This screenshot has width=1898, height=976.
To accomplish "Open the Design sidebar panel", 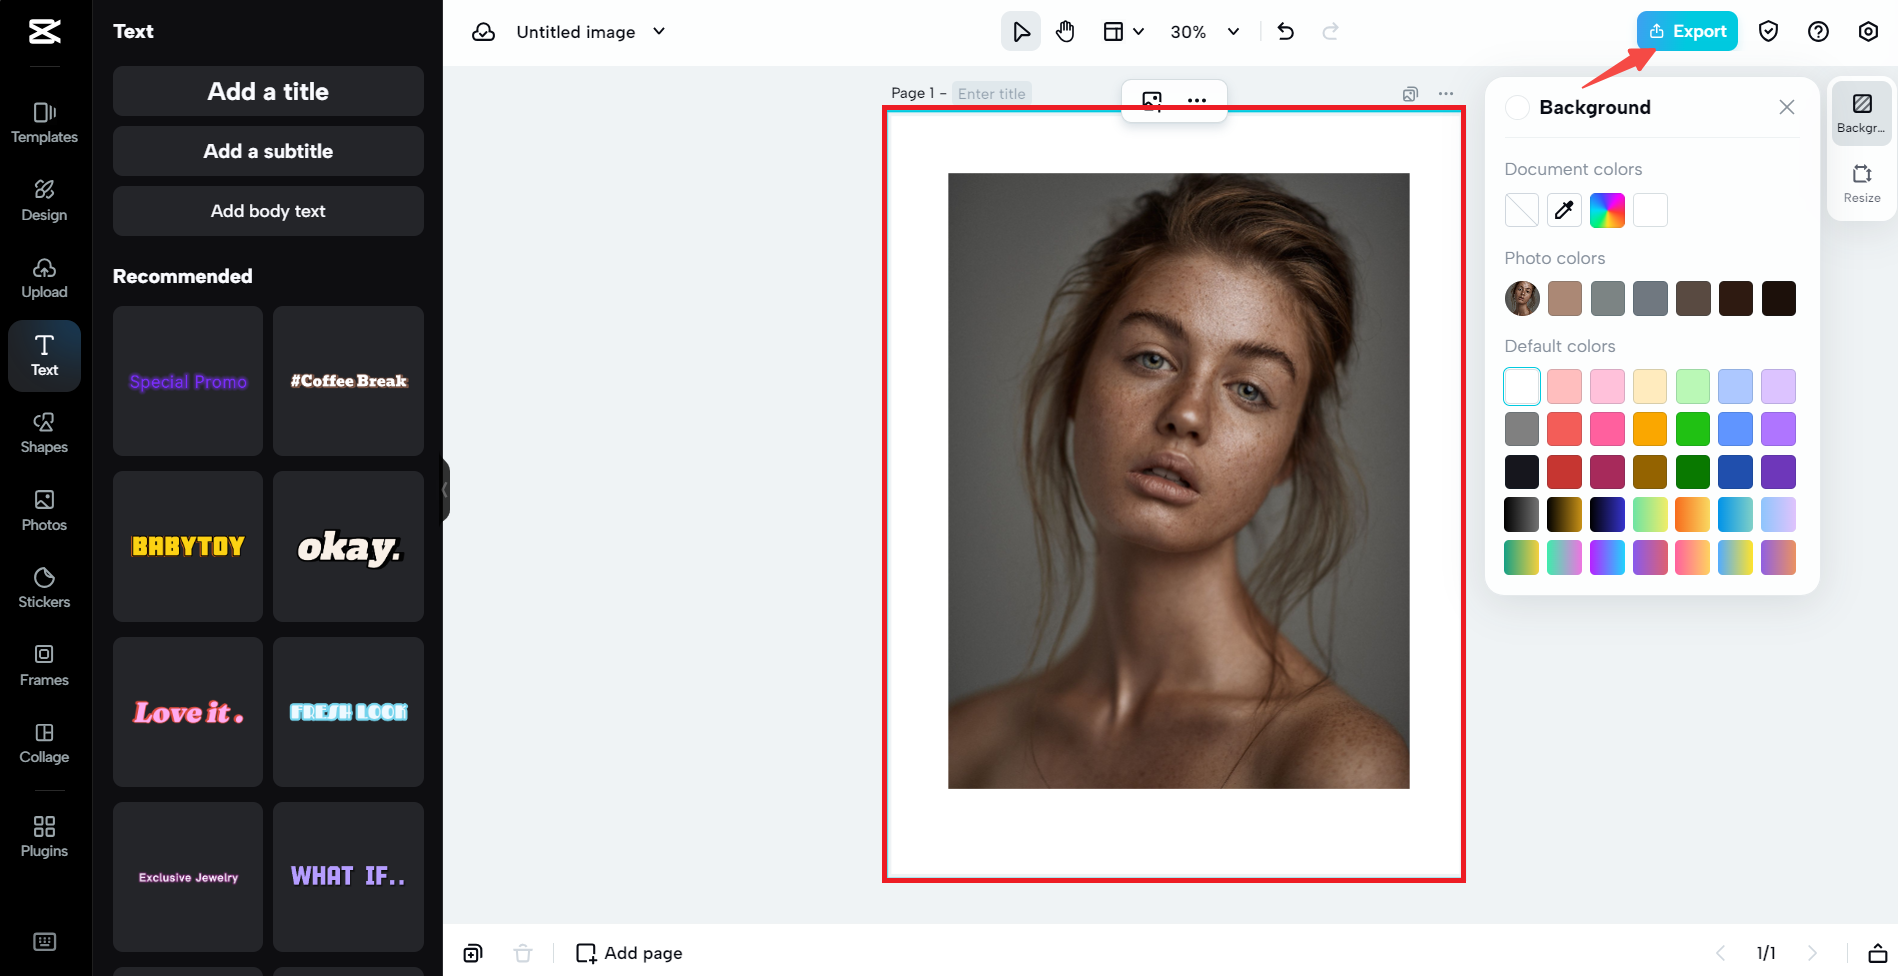I will coord(44,200).
